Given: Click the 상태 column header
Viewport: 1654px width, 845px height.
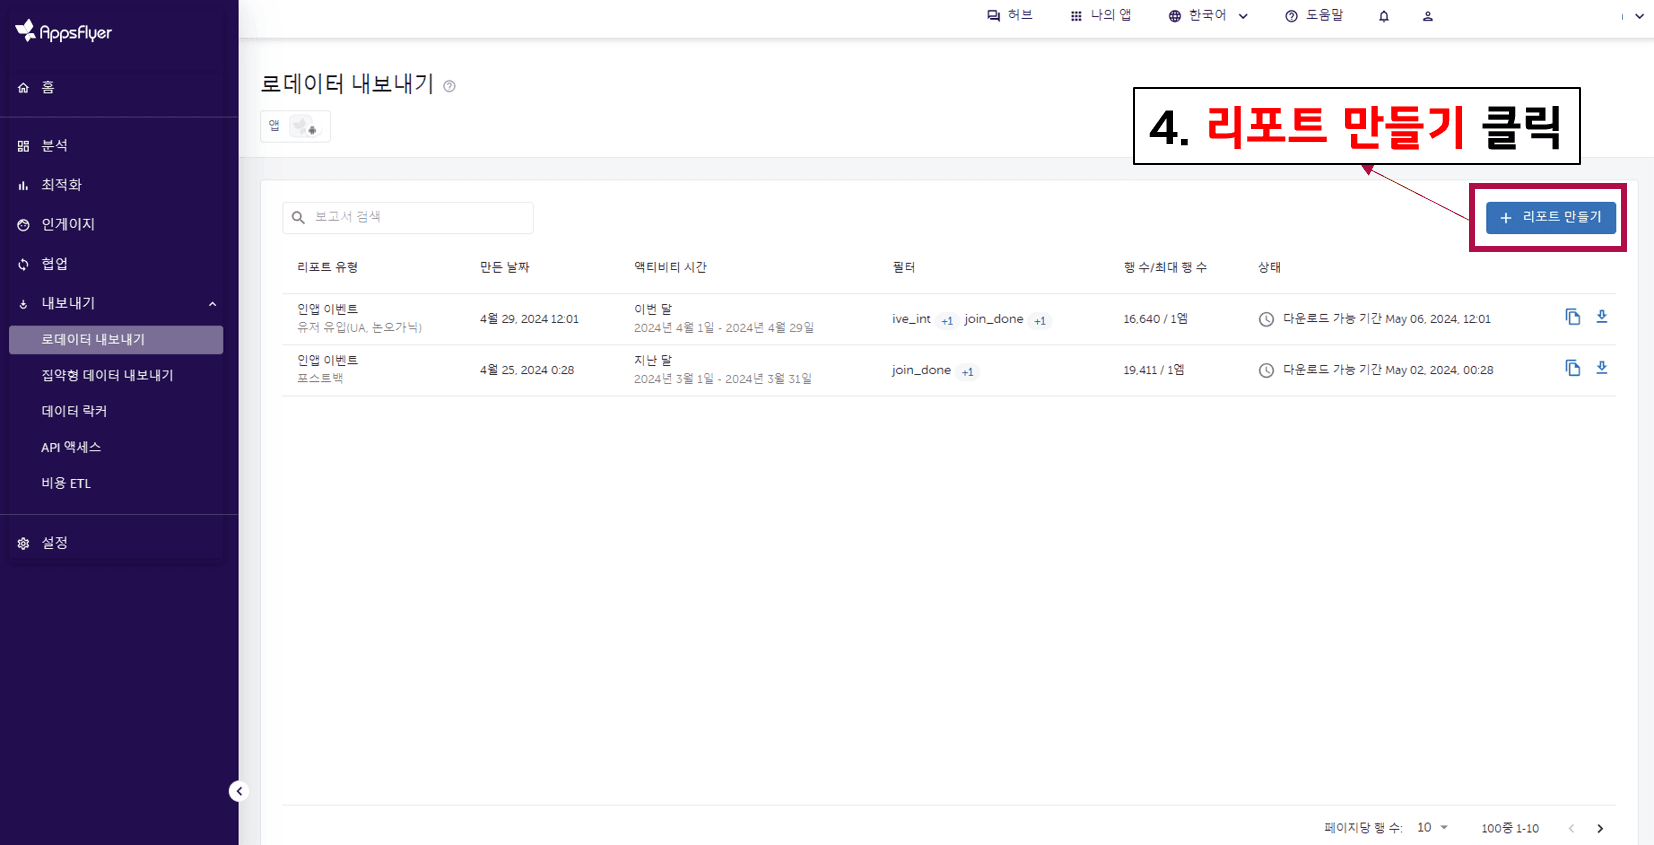Looking at the screenshot, I should (x=1270, y=267).
